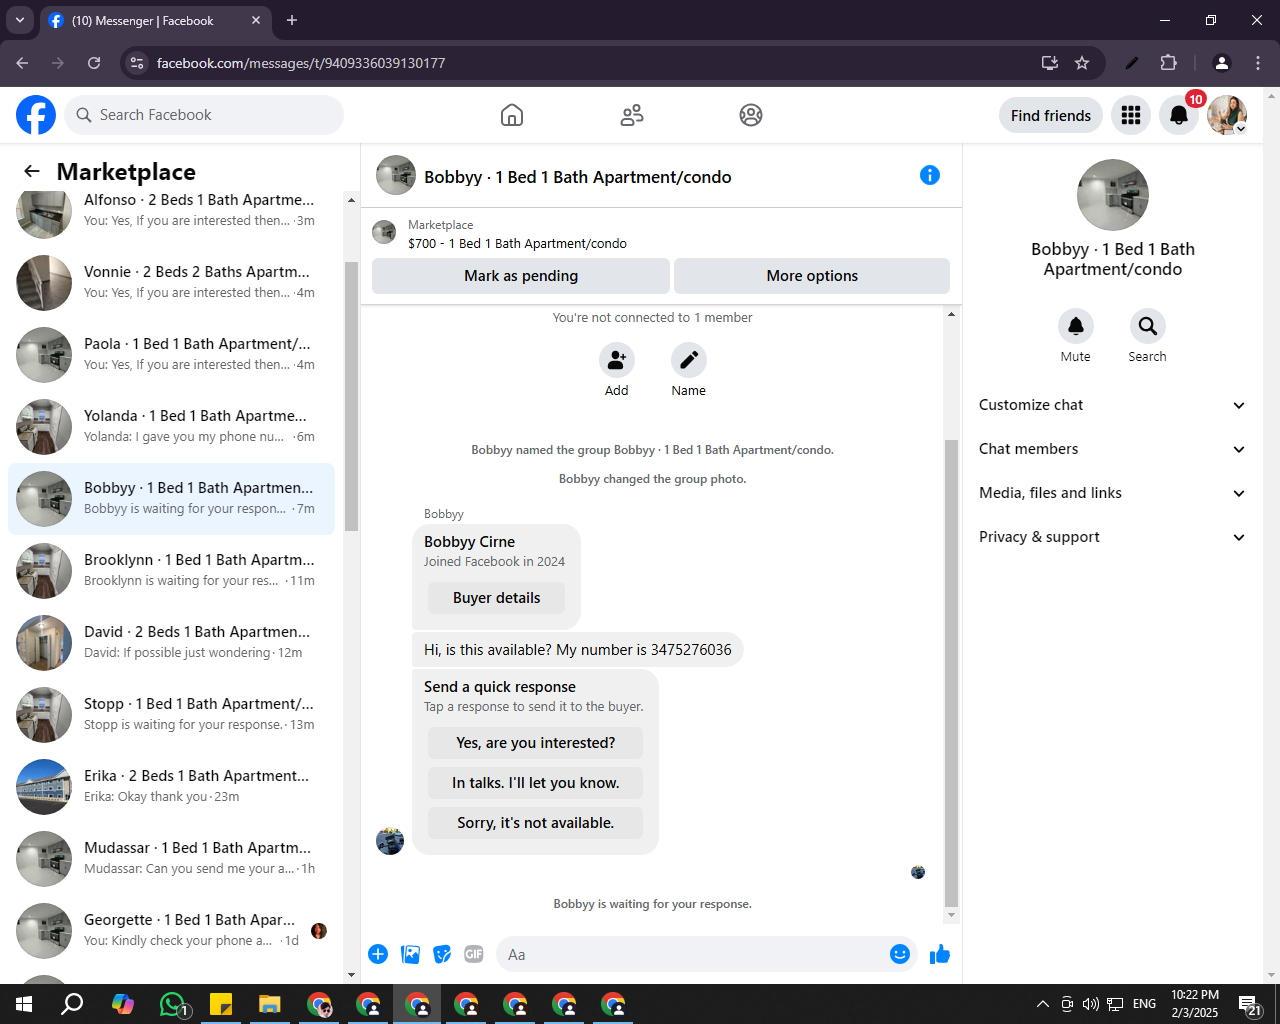Open the emoji picker
The width and height of the screenshot is (1280, 1024).
pyautogui.click(x=900, y=954)
